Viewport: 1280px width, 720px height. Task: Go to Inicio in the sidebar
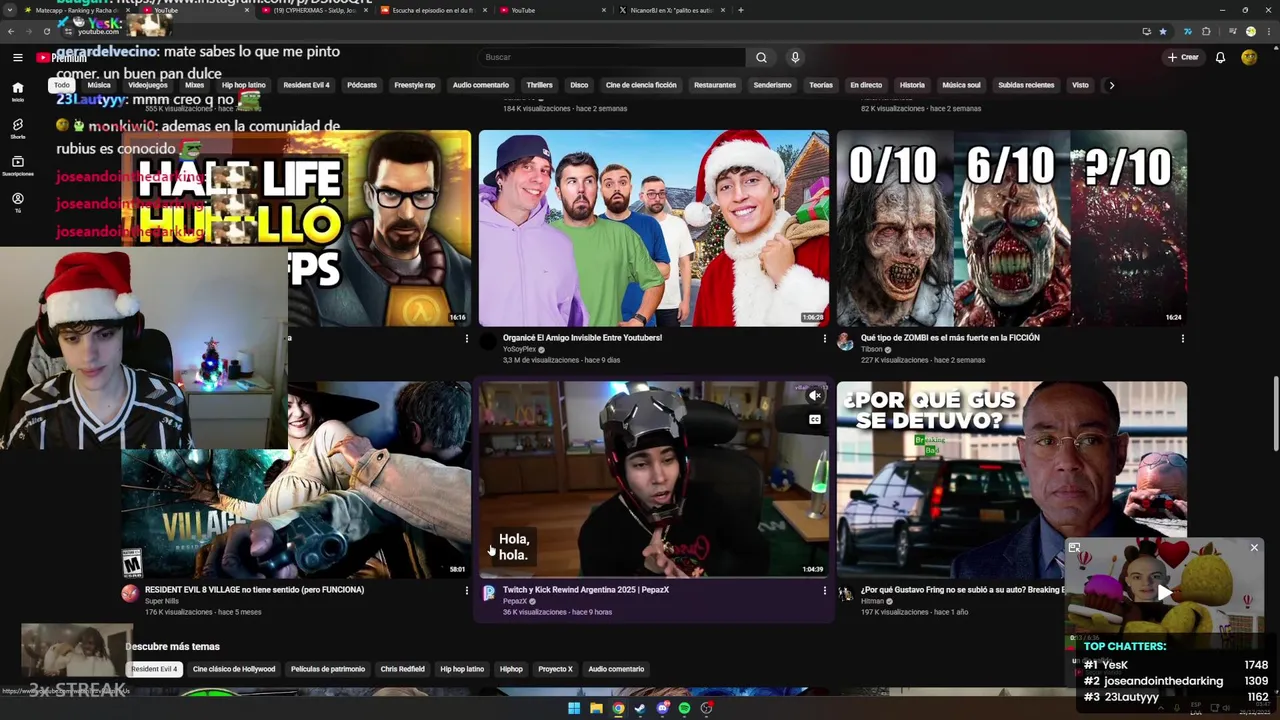pyautogui.click(x=17, y=91)
